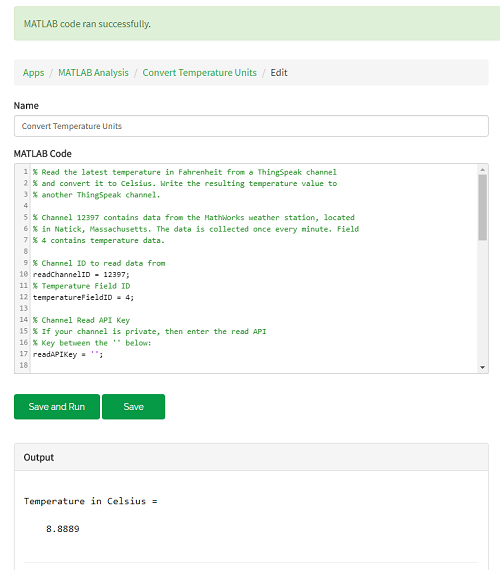Click line number 17 in editor gutter
500x570 pixels.
tap(24, 354)
